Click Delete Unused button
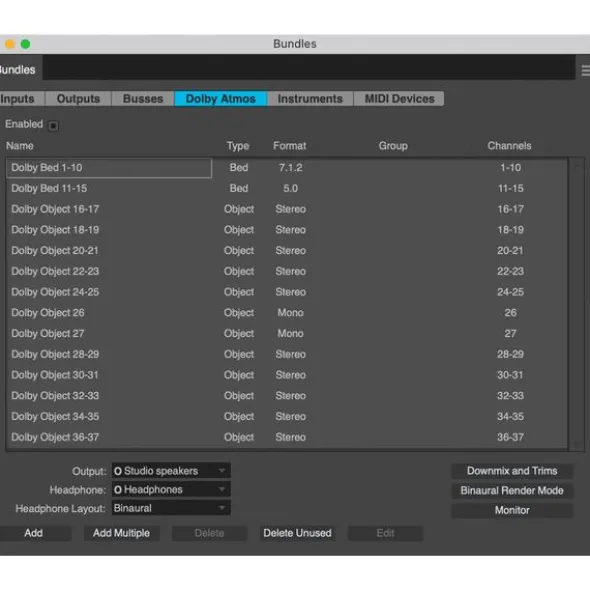This screenshot has width=590, height=591. pyautogui.click(x=297, y=533)
